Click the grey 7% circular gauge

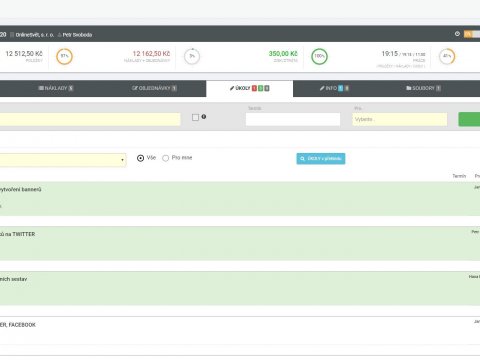[x=192, y=56]
